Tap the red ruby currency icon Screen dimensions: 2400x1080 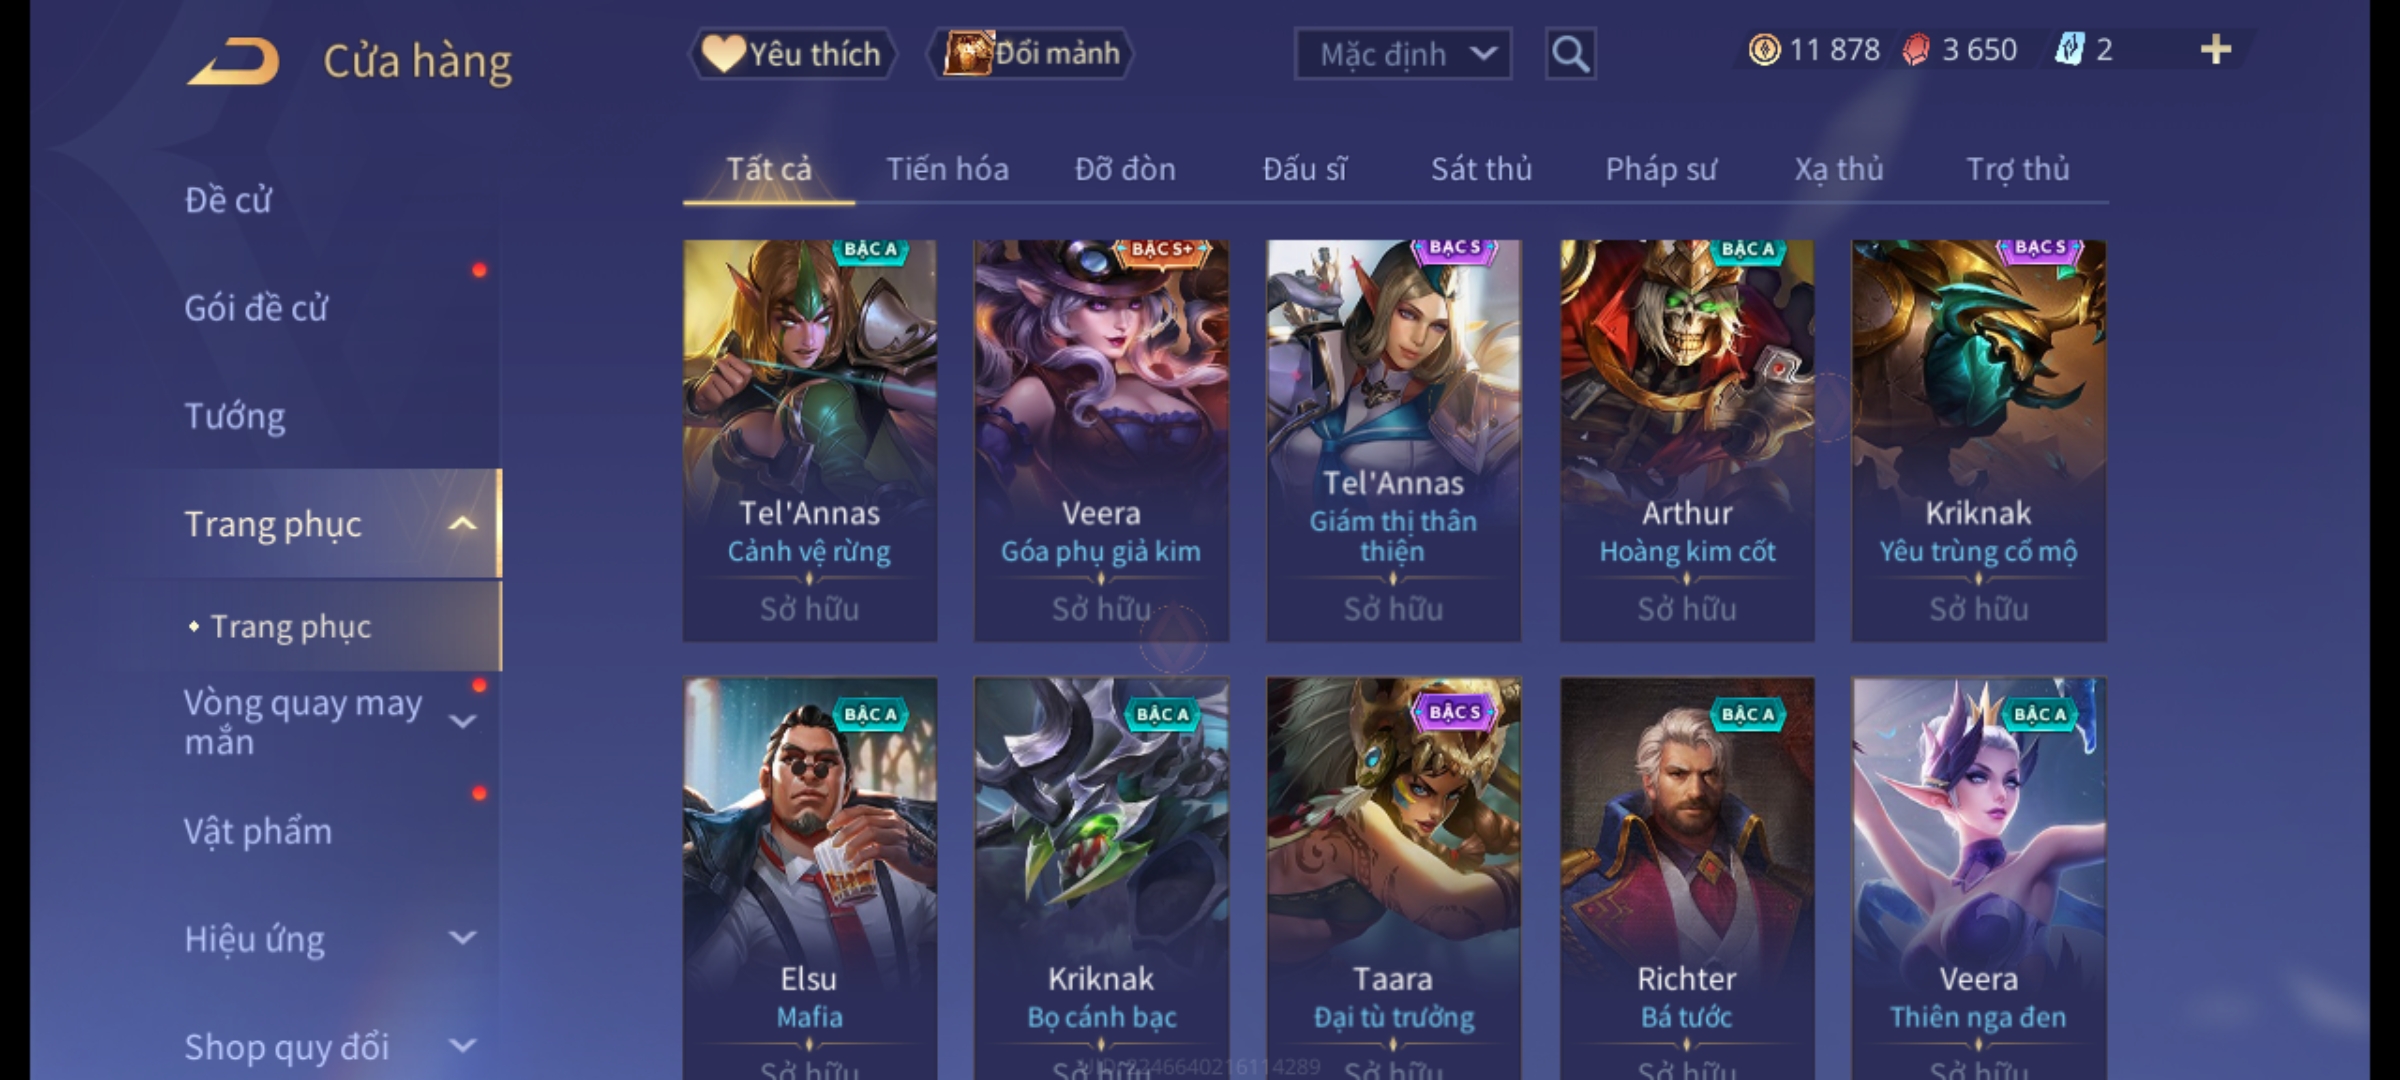1916,50
